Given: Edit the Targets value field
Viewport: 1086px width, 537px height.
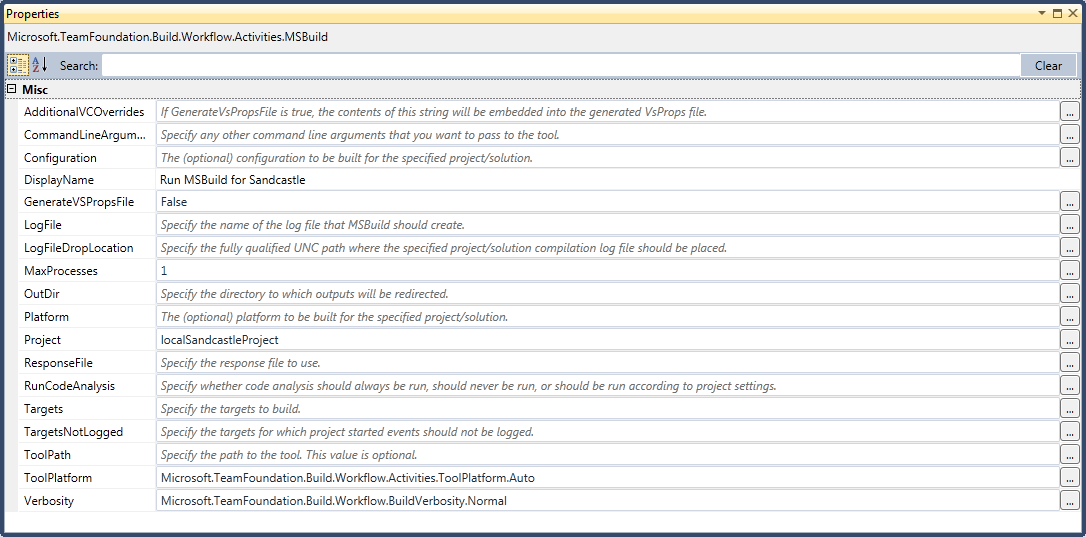Looking at the screenshot, I should [x=607, y=408].
